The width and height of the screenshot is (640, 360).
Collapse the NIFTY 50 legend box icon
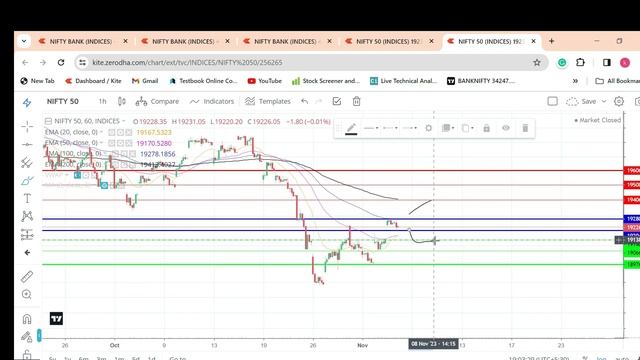pyautogui.click(x=48, y=121)
